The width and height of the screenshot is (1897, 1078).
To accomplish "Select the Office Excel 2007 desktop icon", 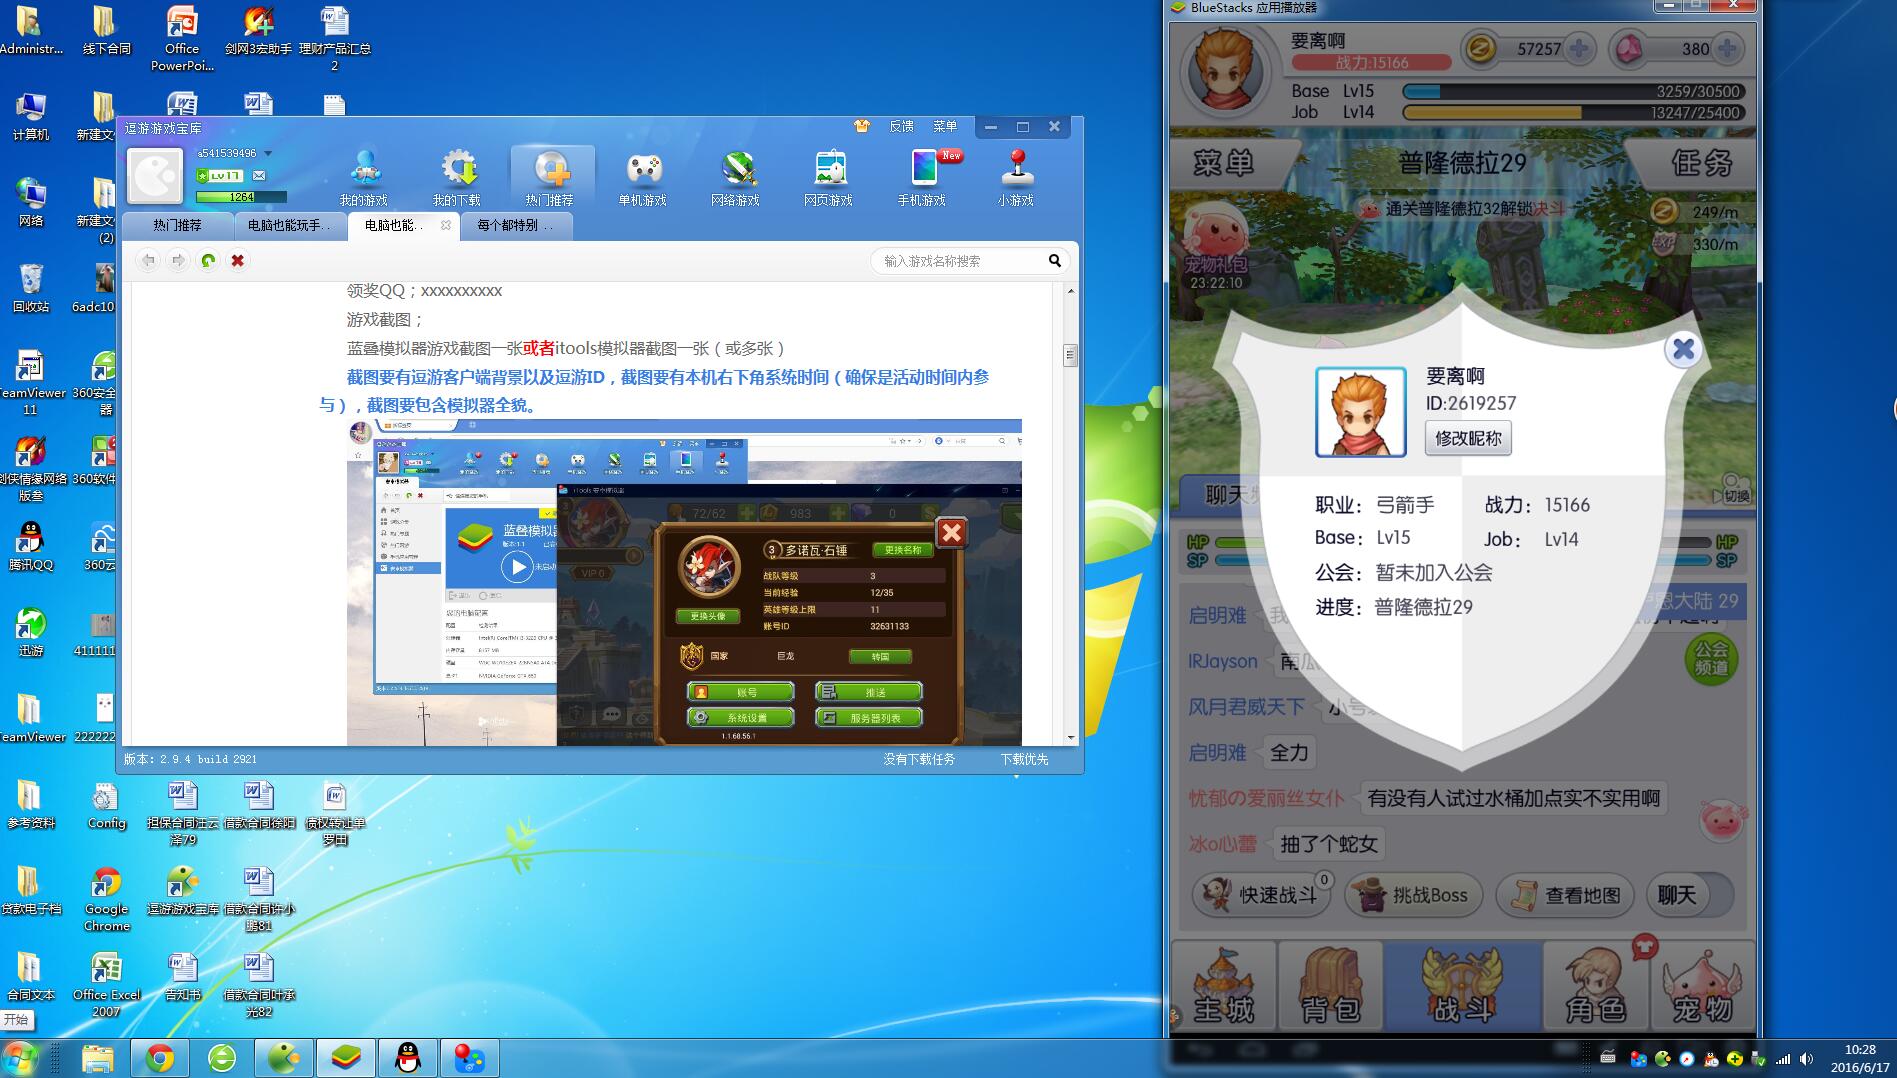I will (106, 984).
